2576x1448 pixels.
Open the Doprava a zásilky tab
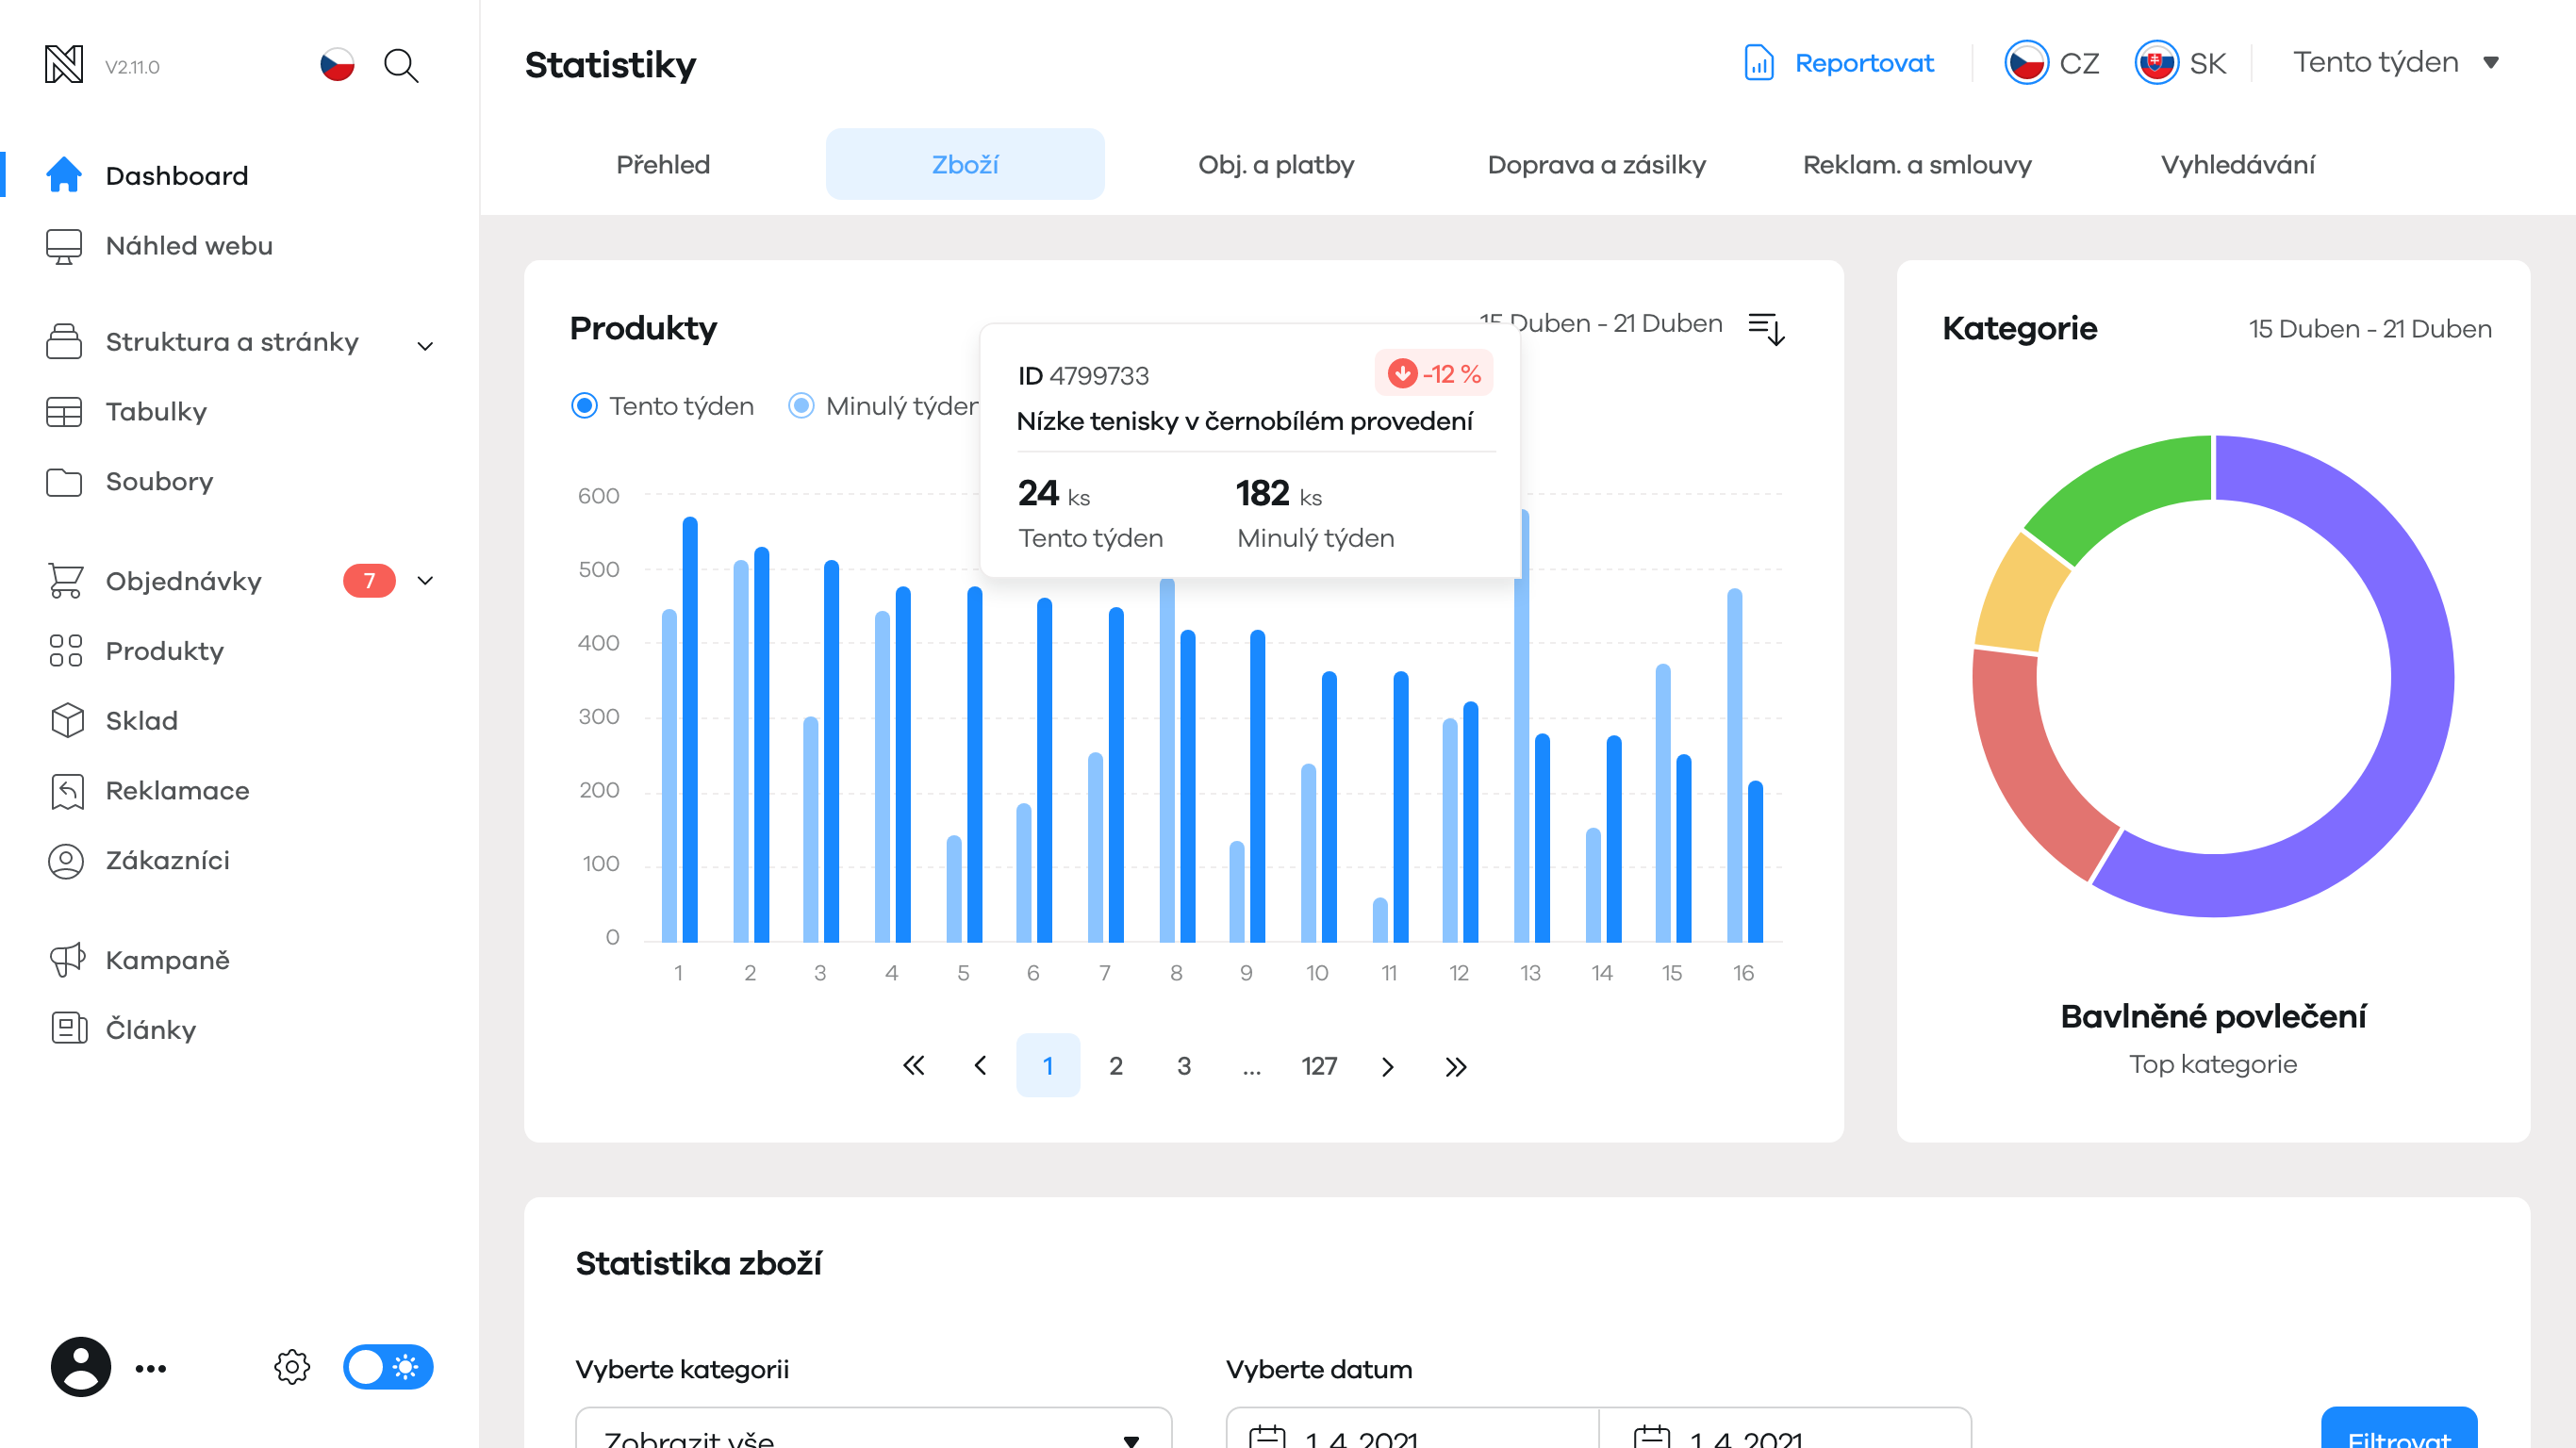1596,164
